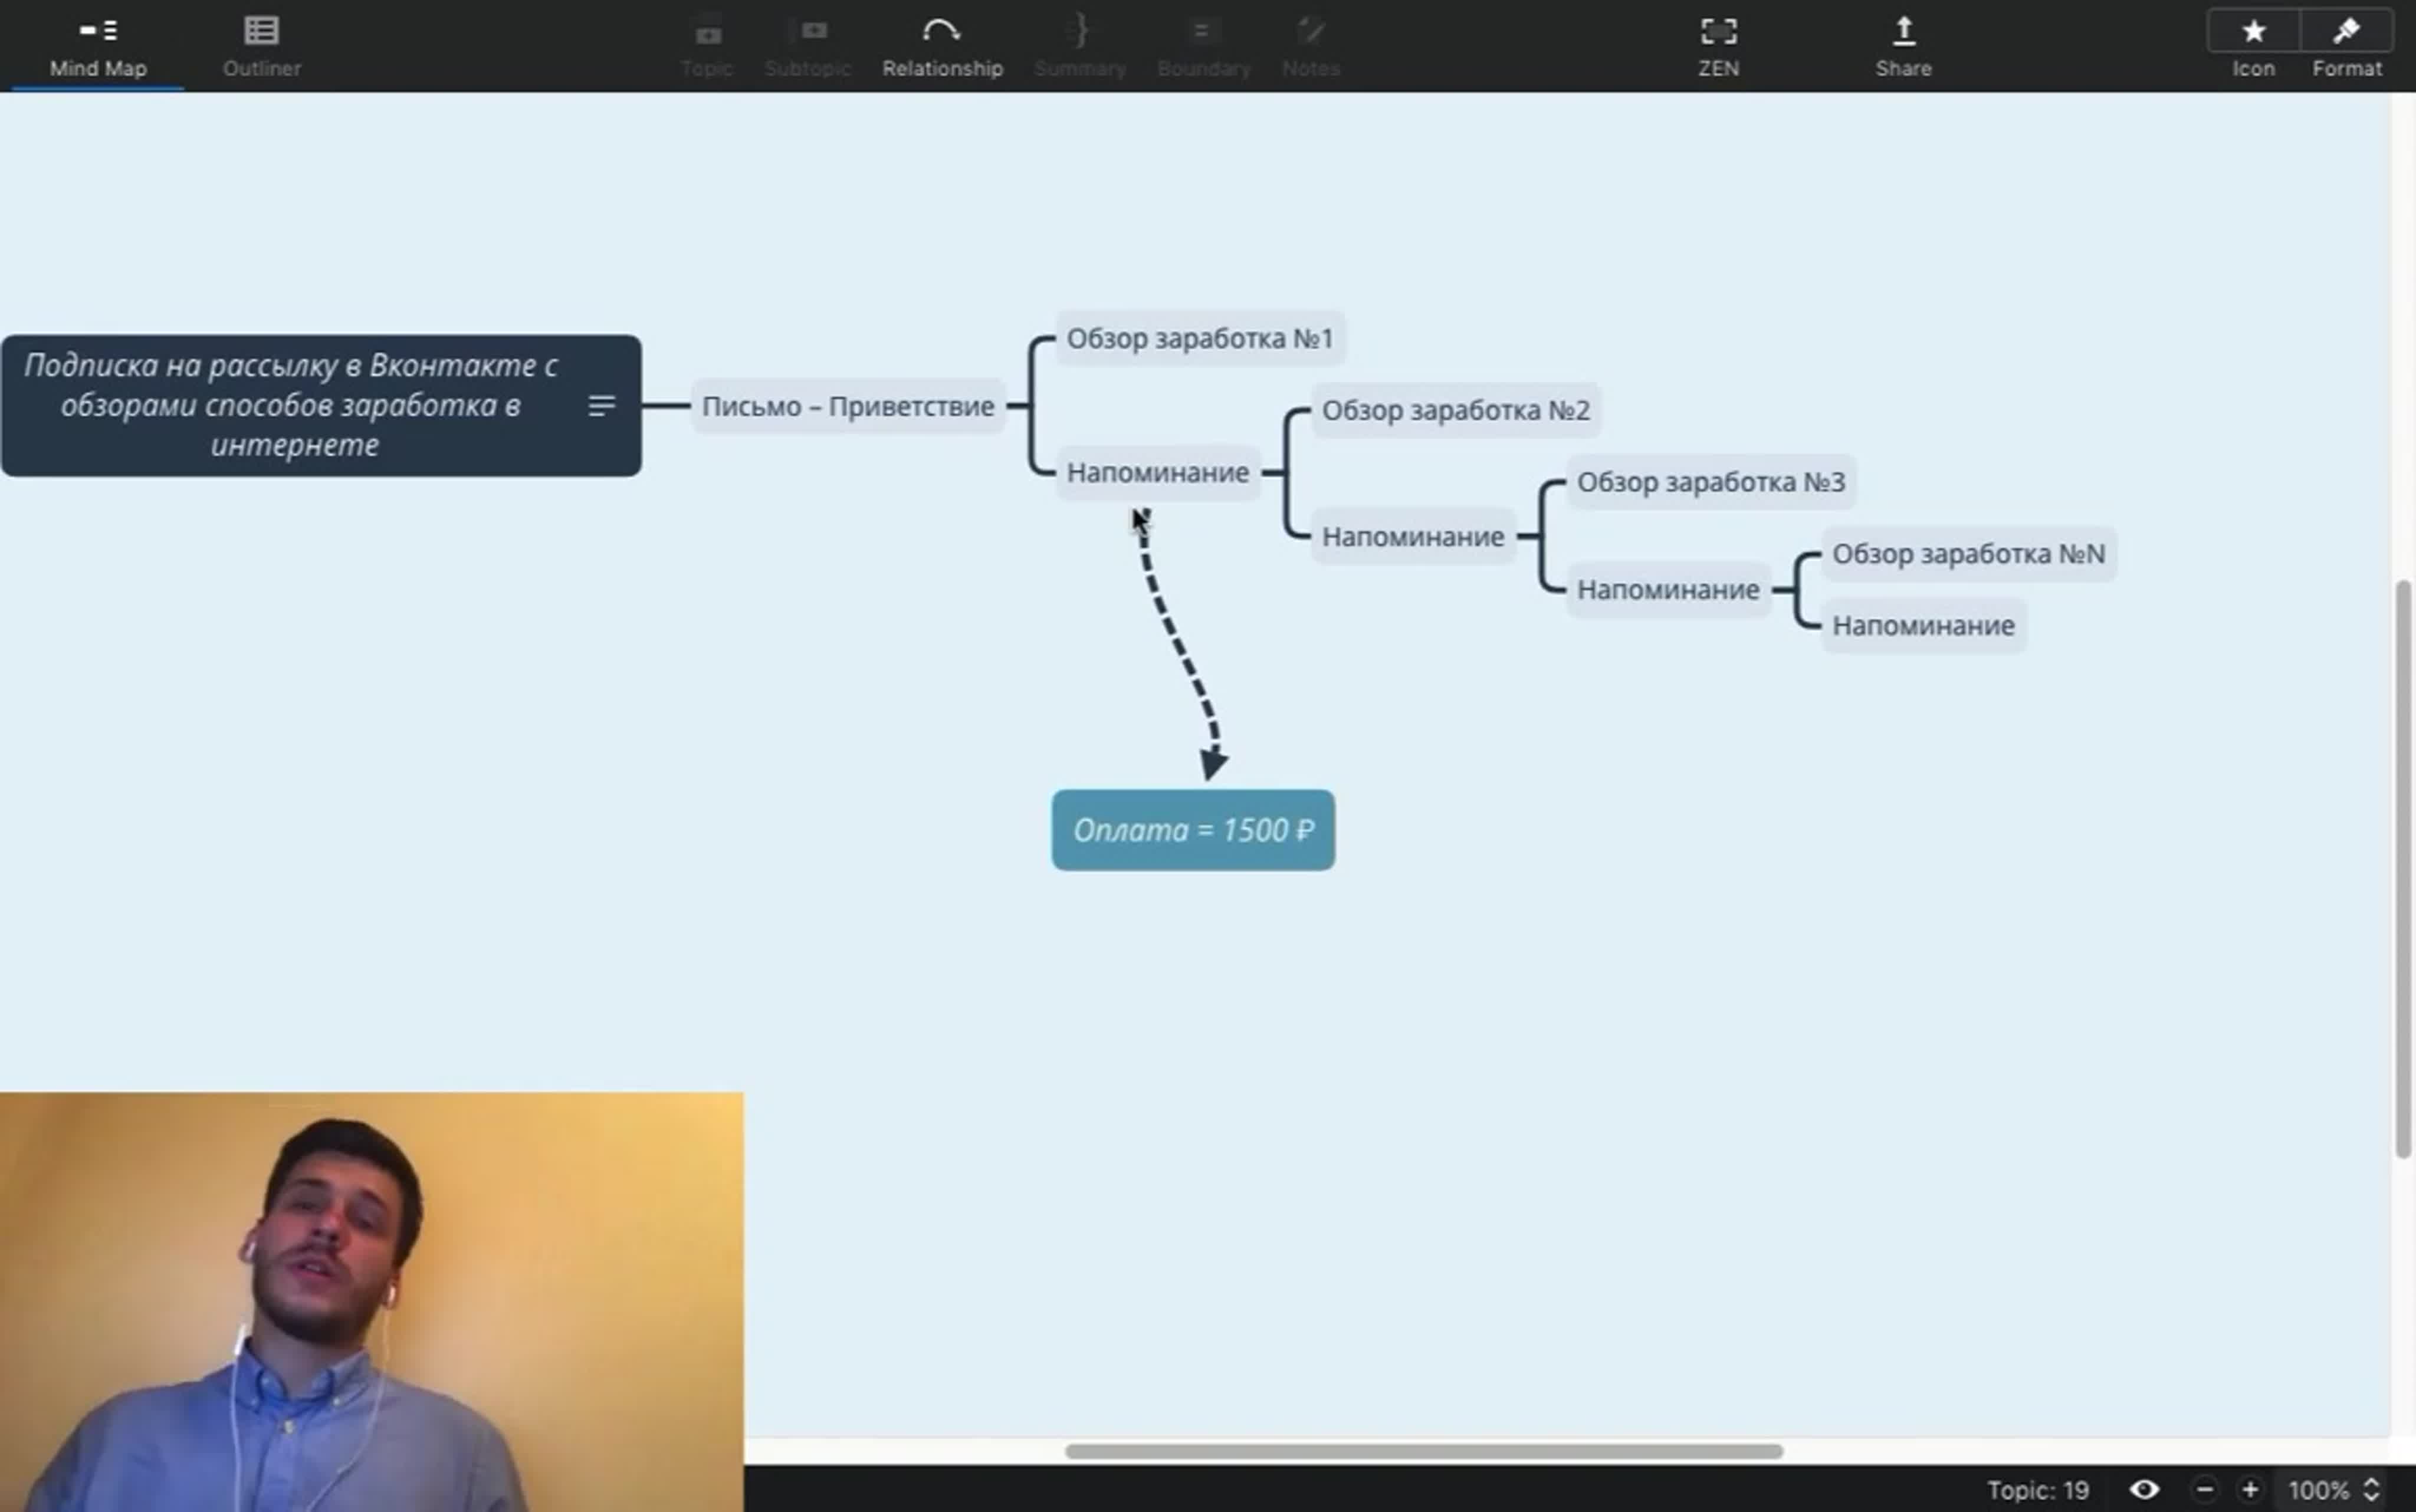This screenshot has width=2416, height=1512.
Task: Switch to the Mind Map view tab
Action: (x=98, y=46)
